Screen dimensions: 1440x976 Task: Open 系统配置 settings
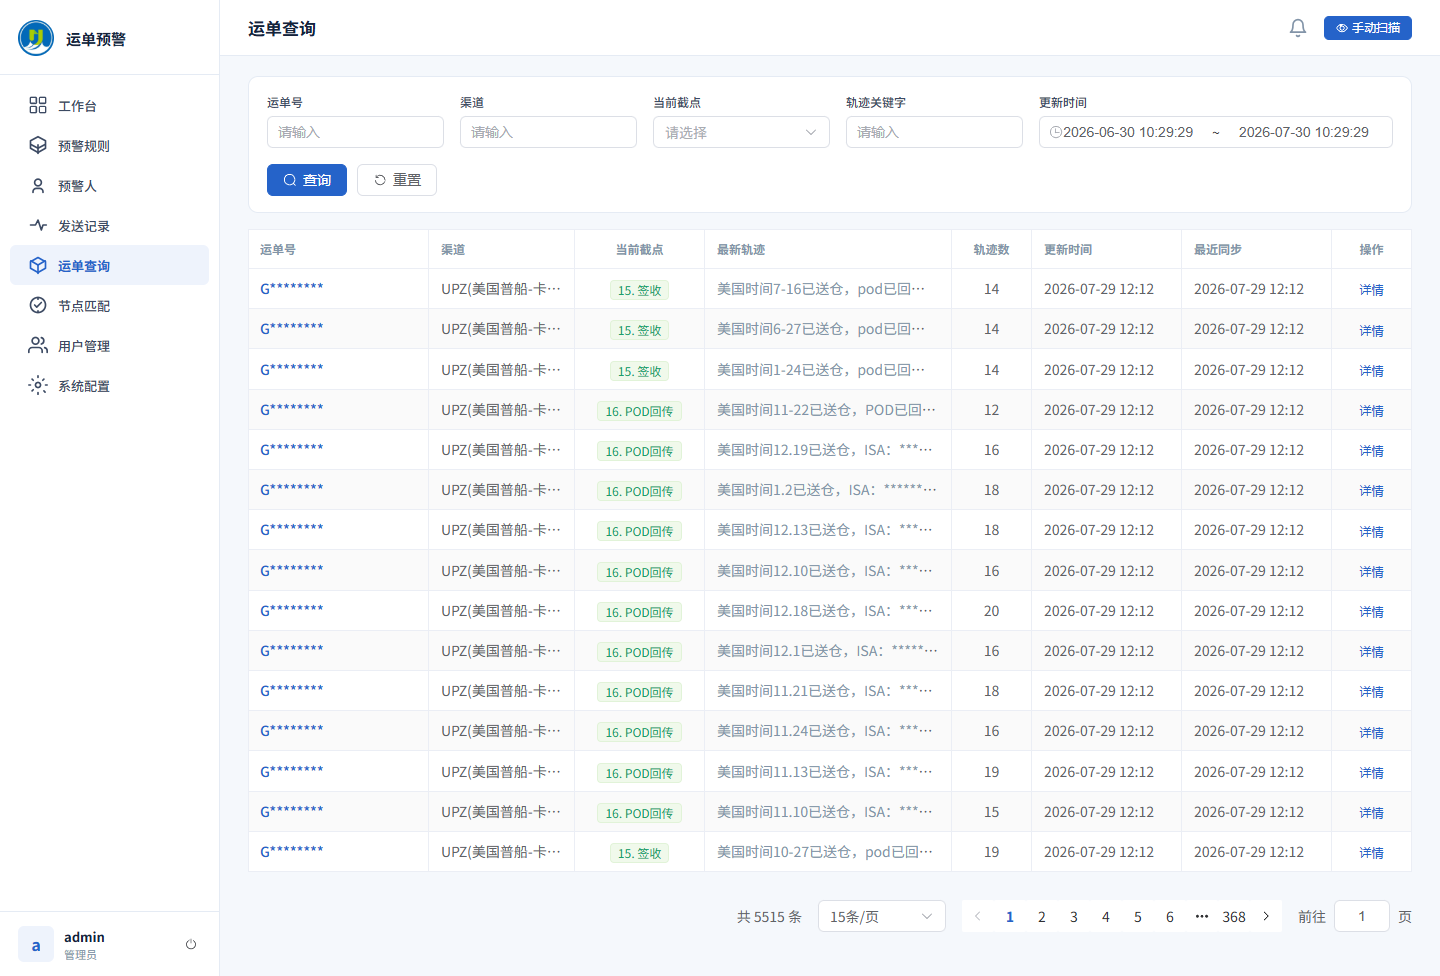(x=109, y=386)
